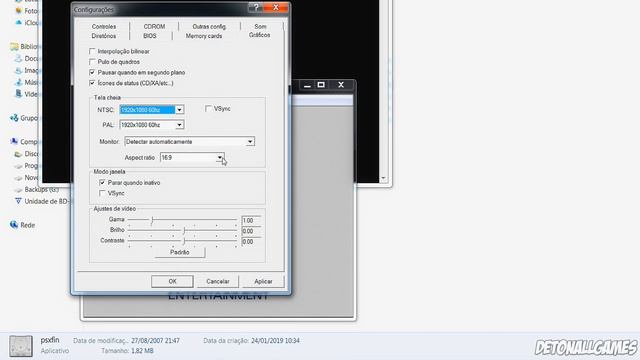Click the help question mark button
The width and height of the screenshot is (640, 360).
pyautogui.click(x=256, y=7)
